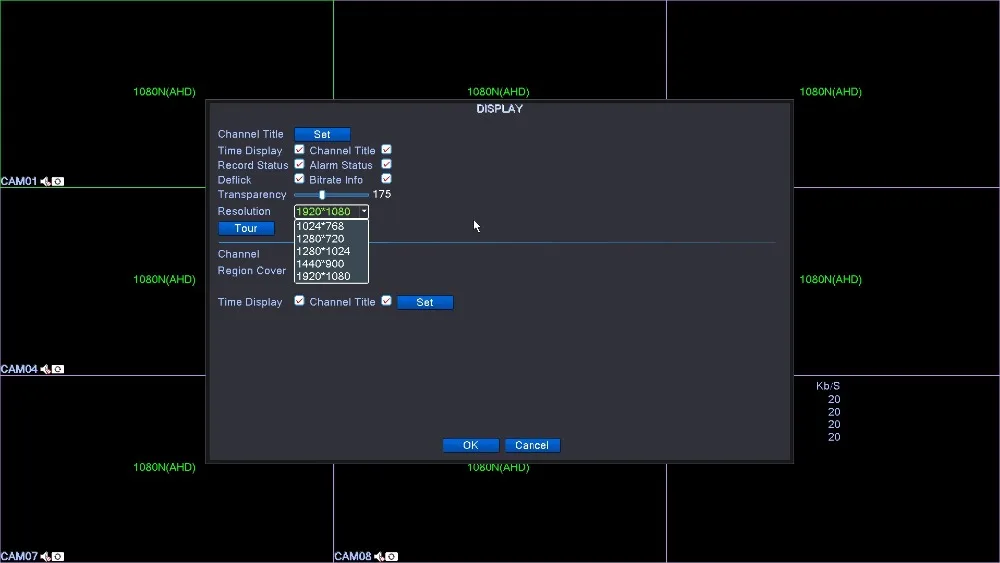Toggle the upper Time Display checkbox
Image resolution: width=1000 pixels, height=563 pixels.
click(299, 150)
